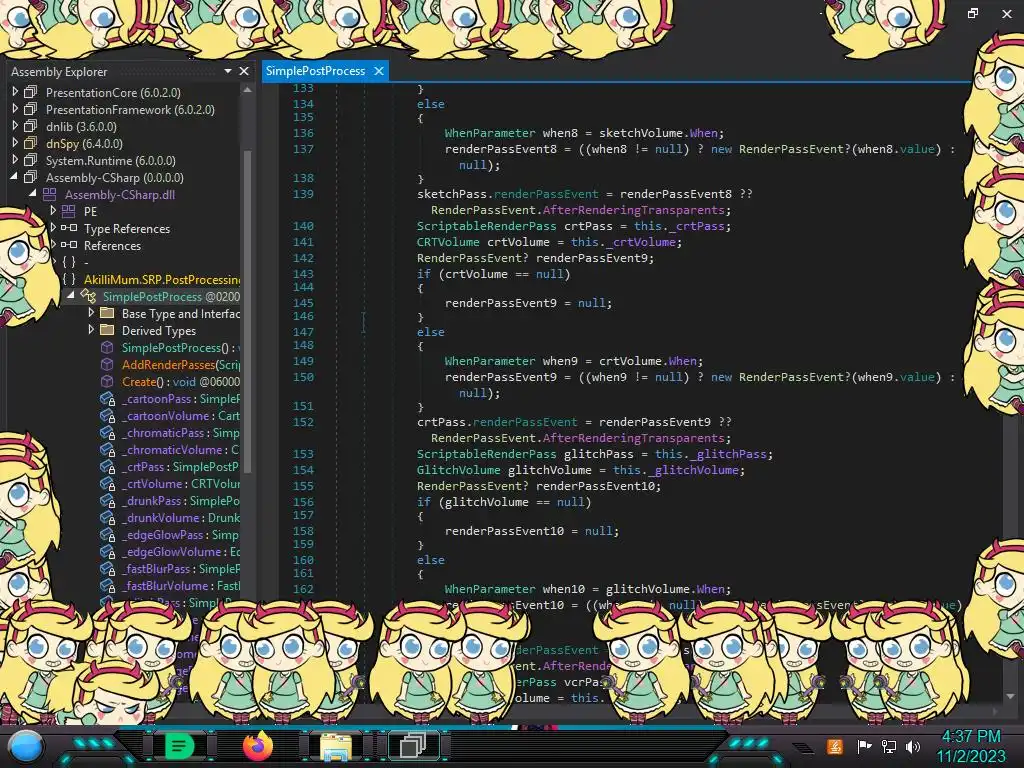This screenshot has height=768, width=1024.
Task: Expand the PresentationCore (6.0.2.0) node
Action: pyautogui.click(x=15, y=91)
